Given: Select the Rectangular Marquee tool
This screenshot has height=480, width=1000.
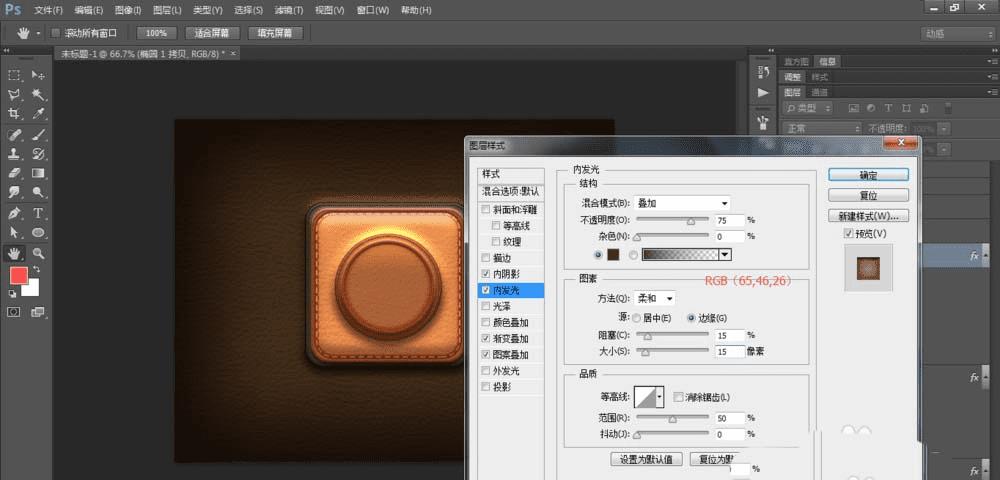Looking at the screenshot, I should [x=13, y=75].
